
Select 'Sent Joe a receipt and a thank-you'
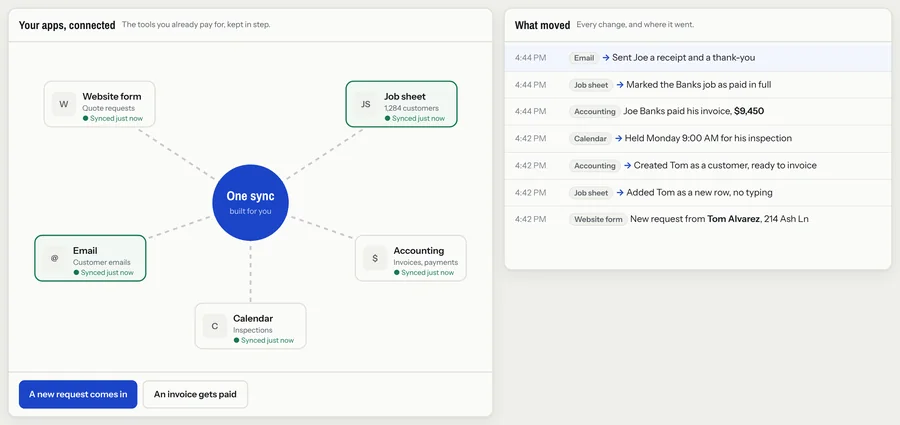pyautogui.click(x=684, y=57)
